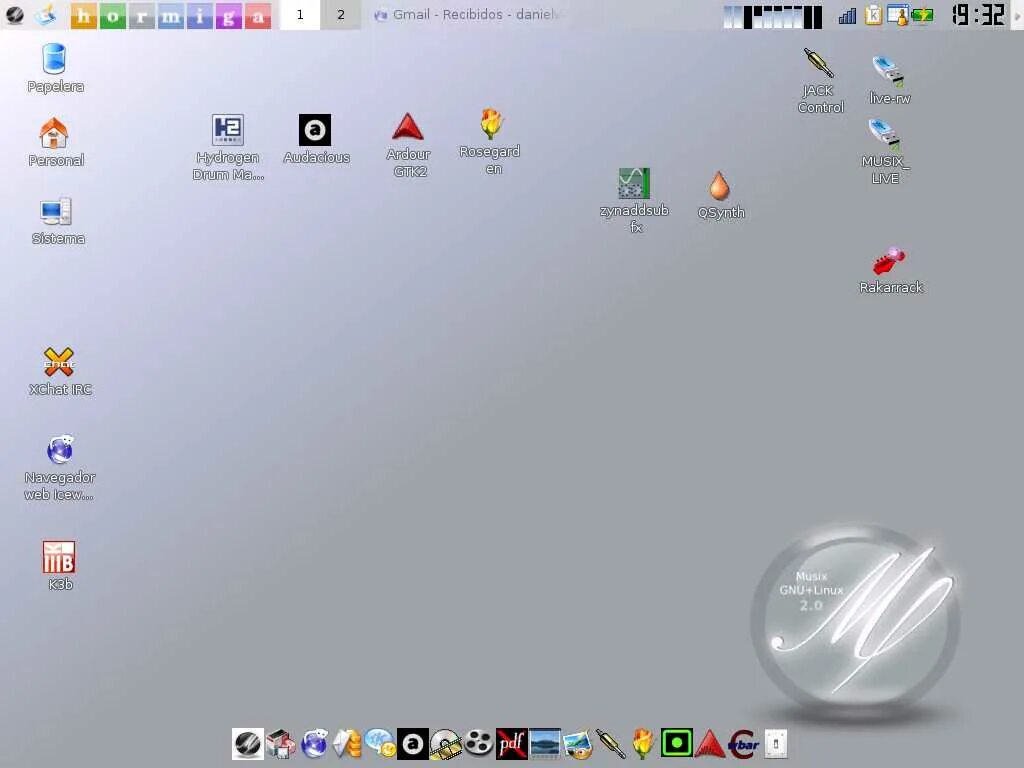The image size is (1024, 768).
Task: Open the DVD film disc icon in dock
Action: click(x=445, y=744)
